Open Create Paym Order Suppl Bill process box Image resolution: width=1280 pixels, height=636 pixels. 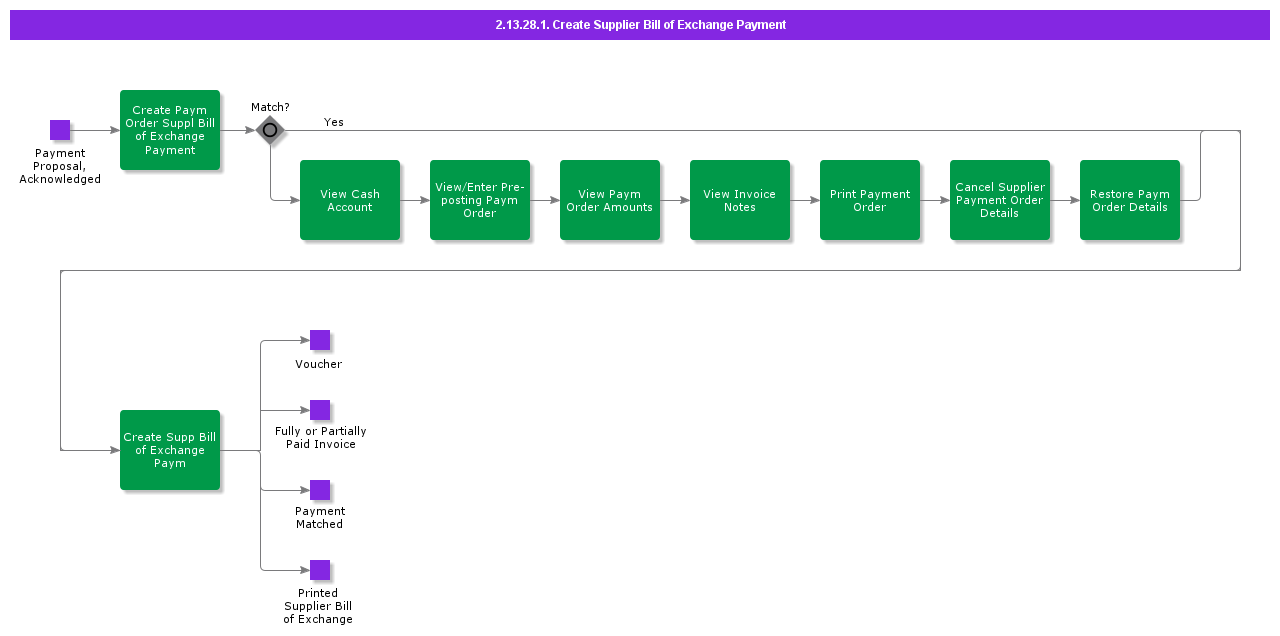(x=170, y=130)
